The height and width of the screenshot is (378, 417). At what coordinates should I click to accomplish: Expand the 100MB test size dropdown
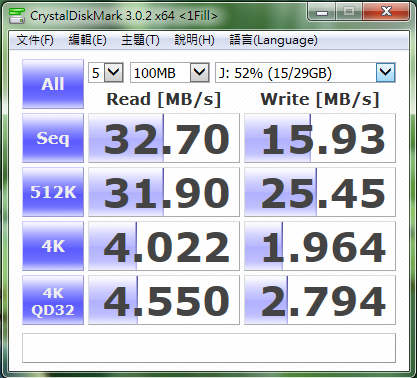(199, 73)
